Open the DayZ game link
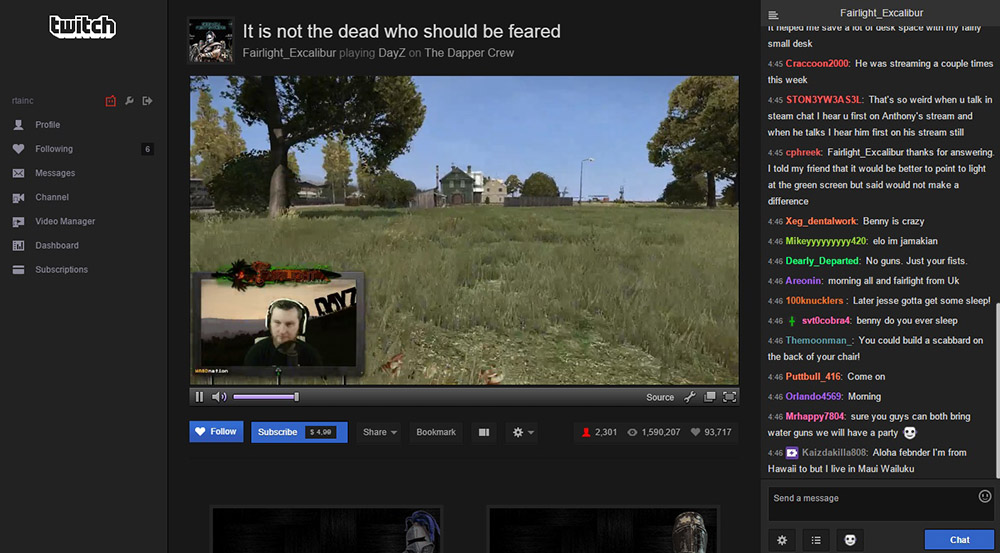 tap(392, 53)
